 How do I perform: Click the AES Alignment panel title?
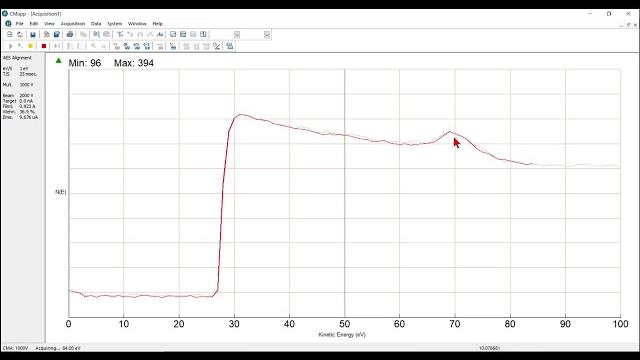17,58
